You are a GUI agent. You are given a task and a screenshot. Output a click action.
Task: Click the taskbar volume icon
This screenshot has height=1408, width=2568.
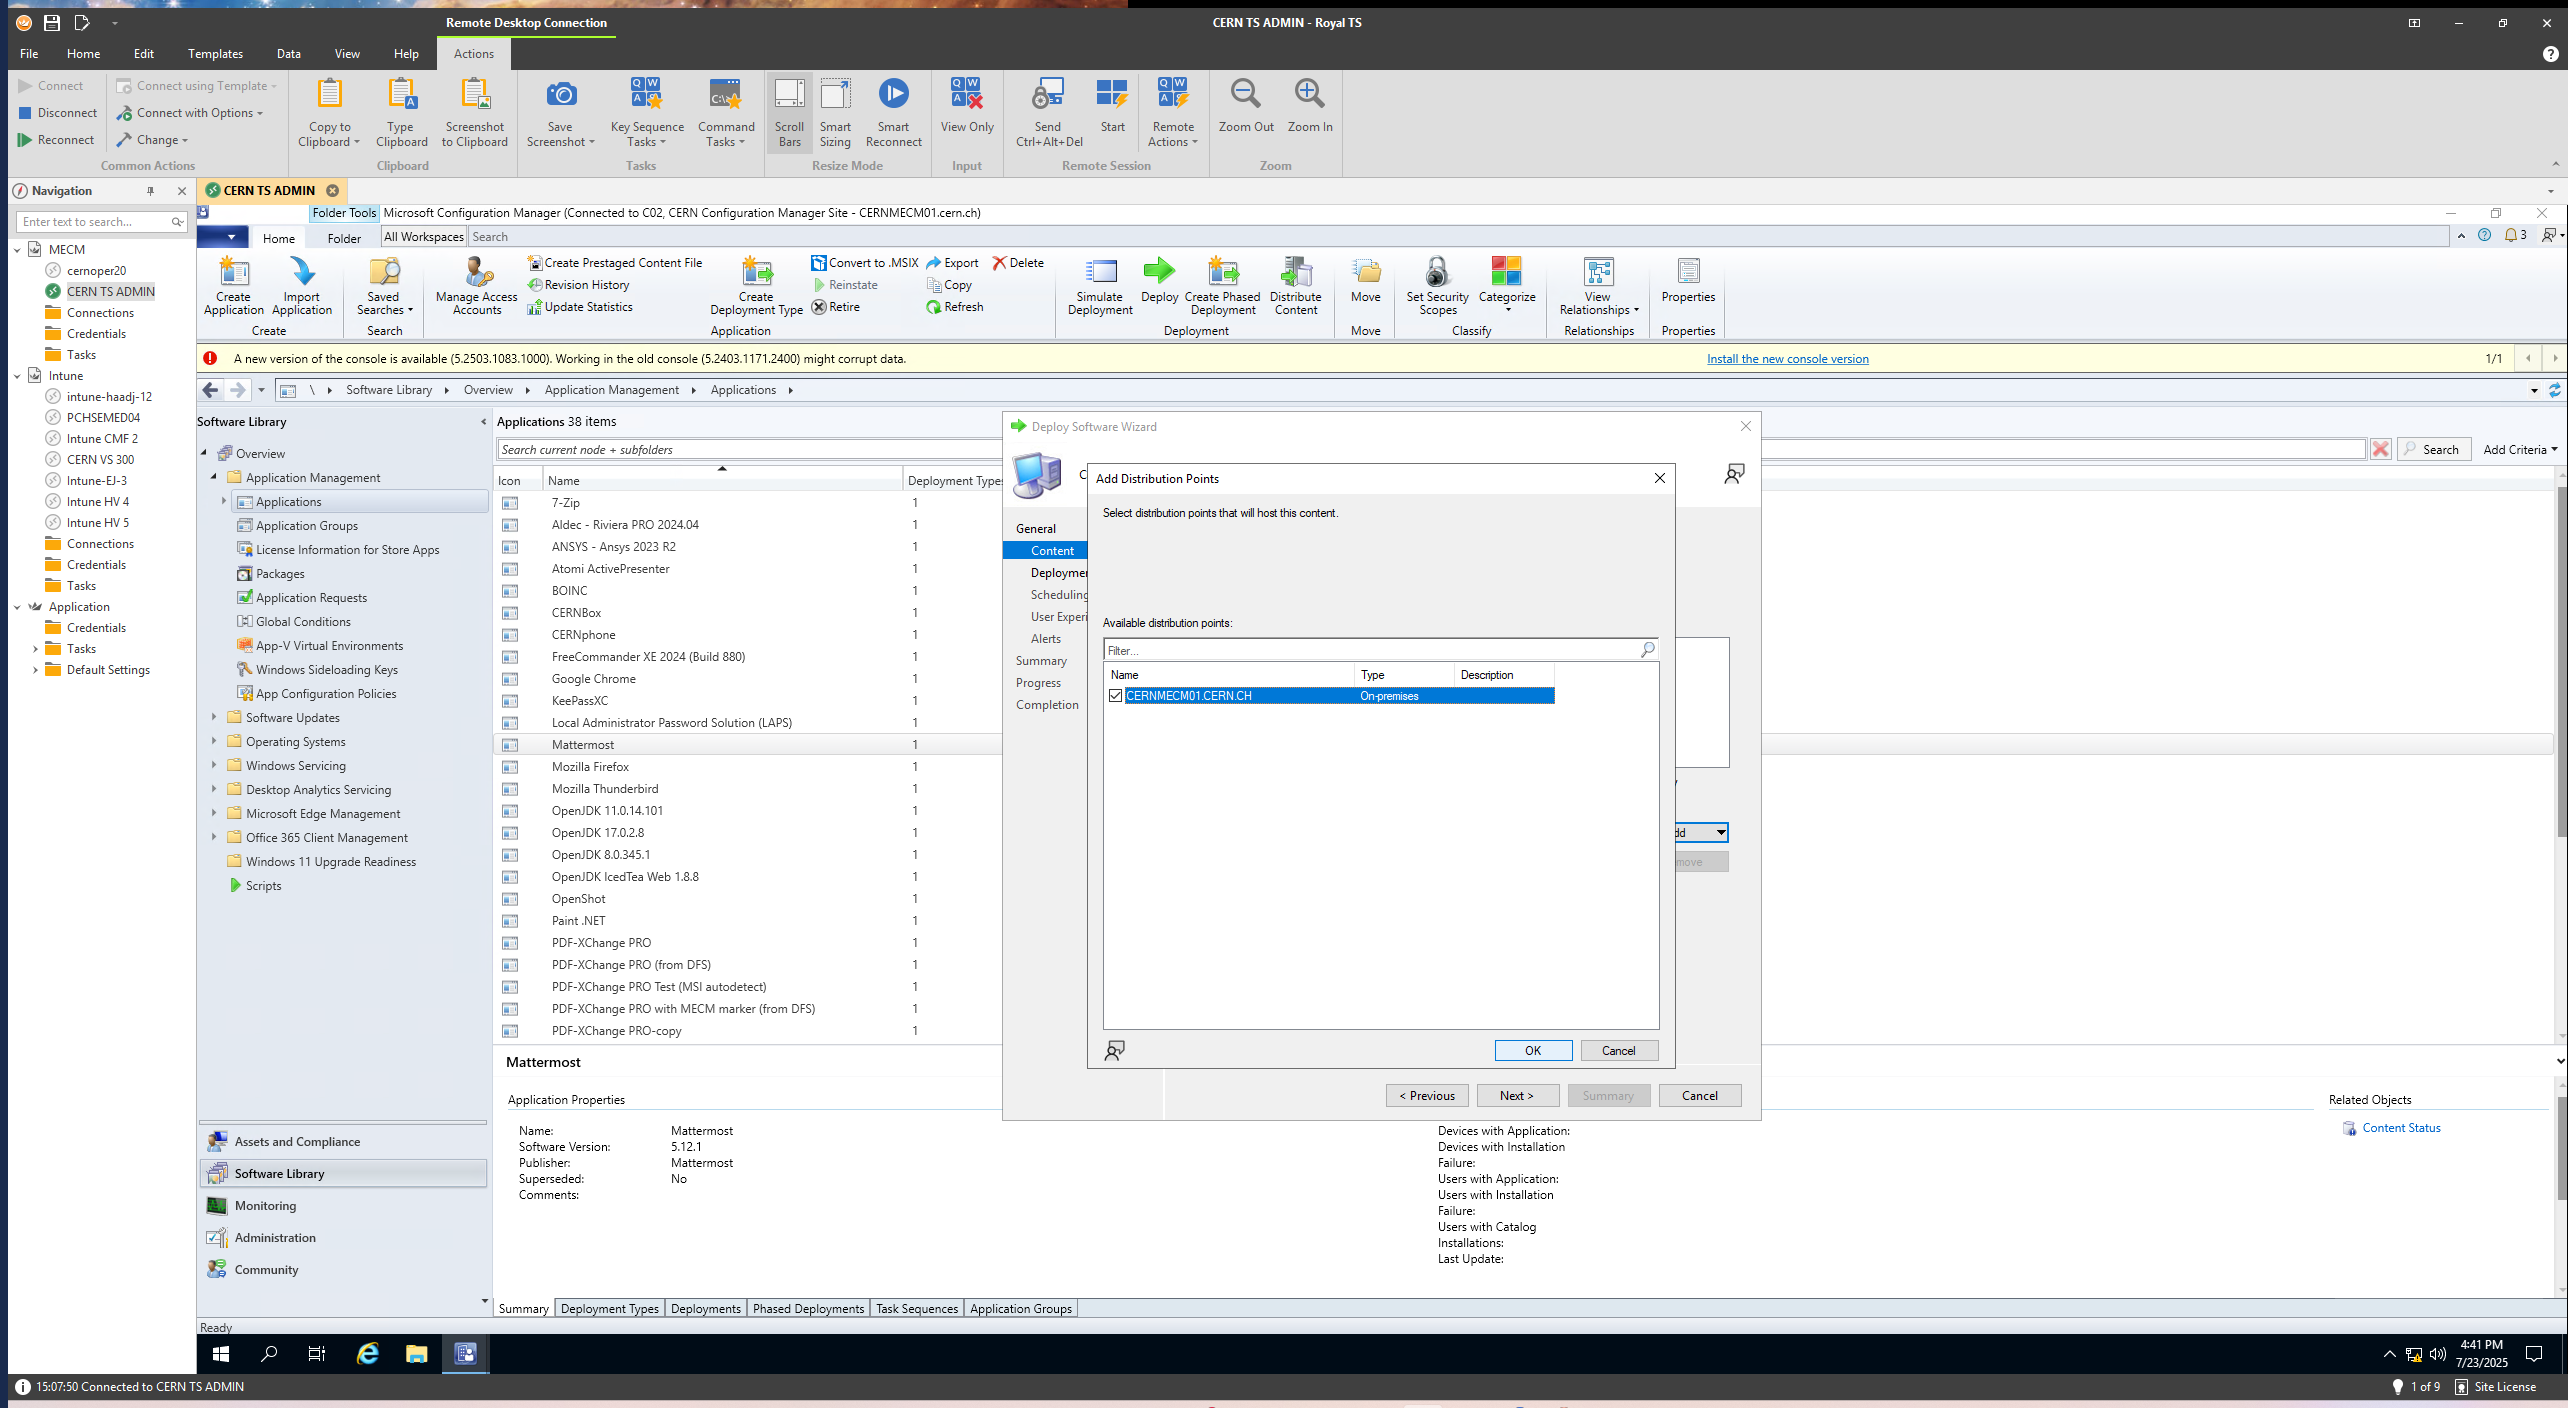[2437, 1355]
